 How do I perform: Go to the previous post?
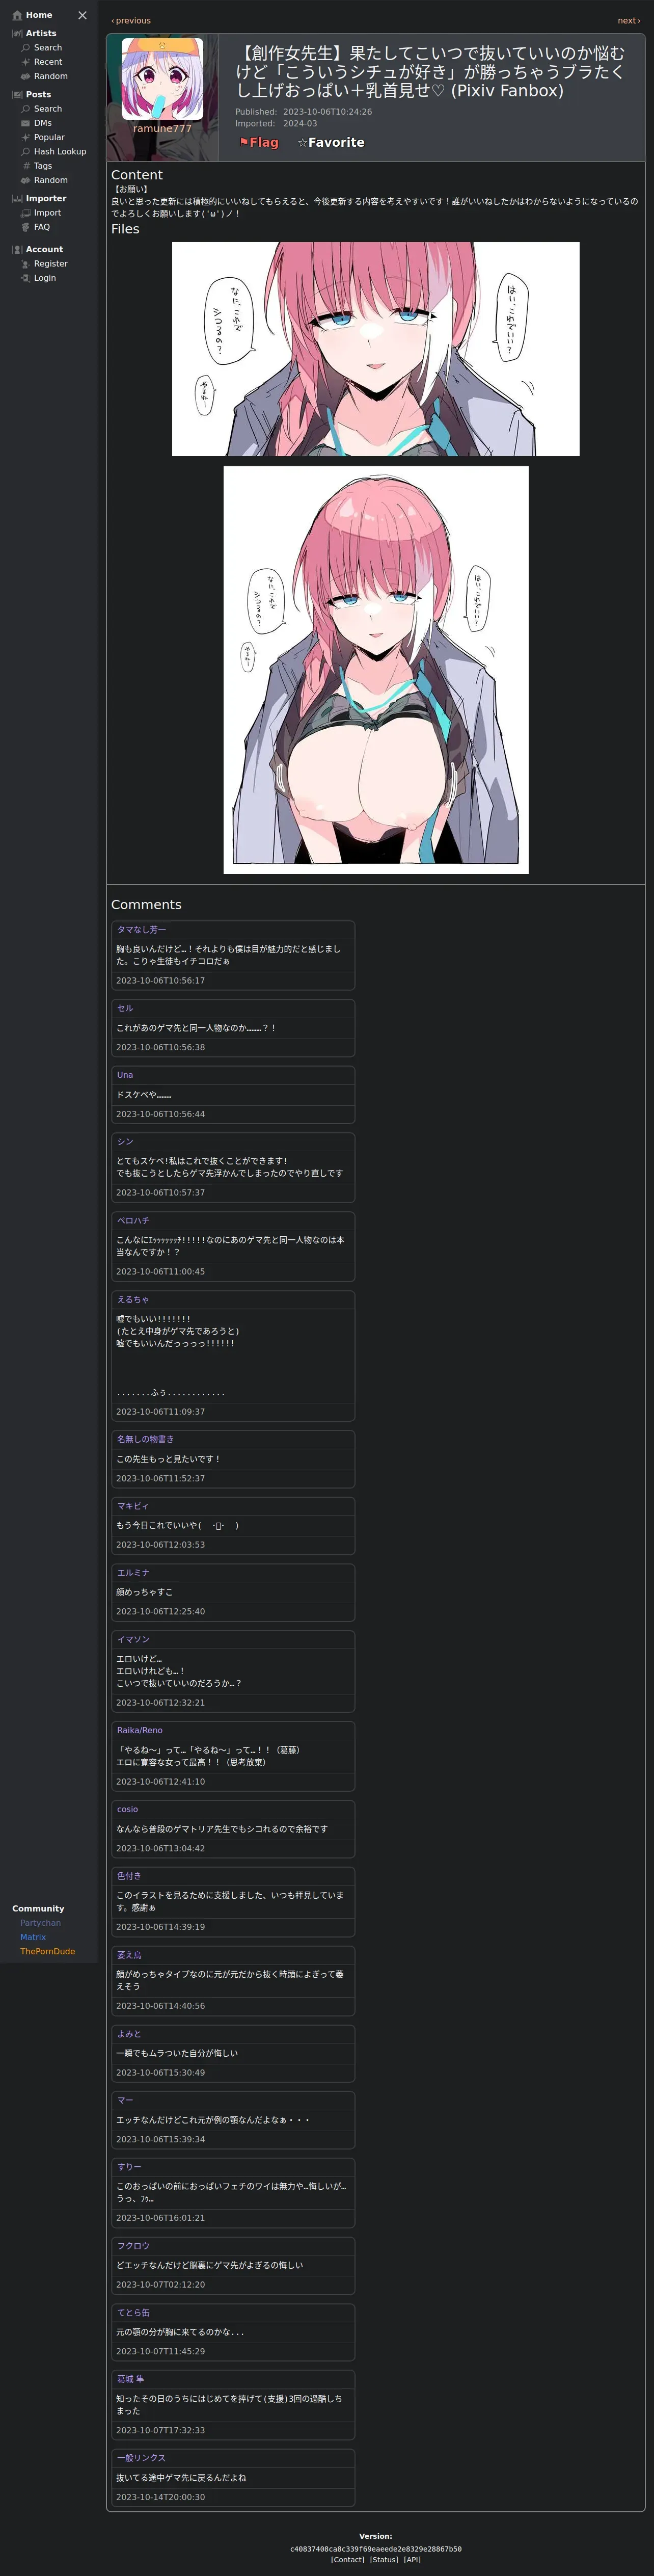pos(131,20)
